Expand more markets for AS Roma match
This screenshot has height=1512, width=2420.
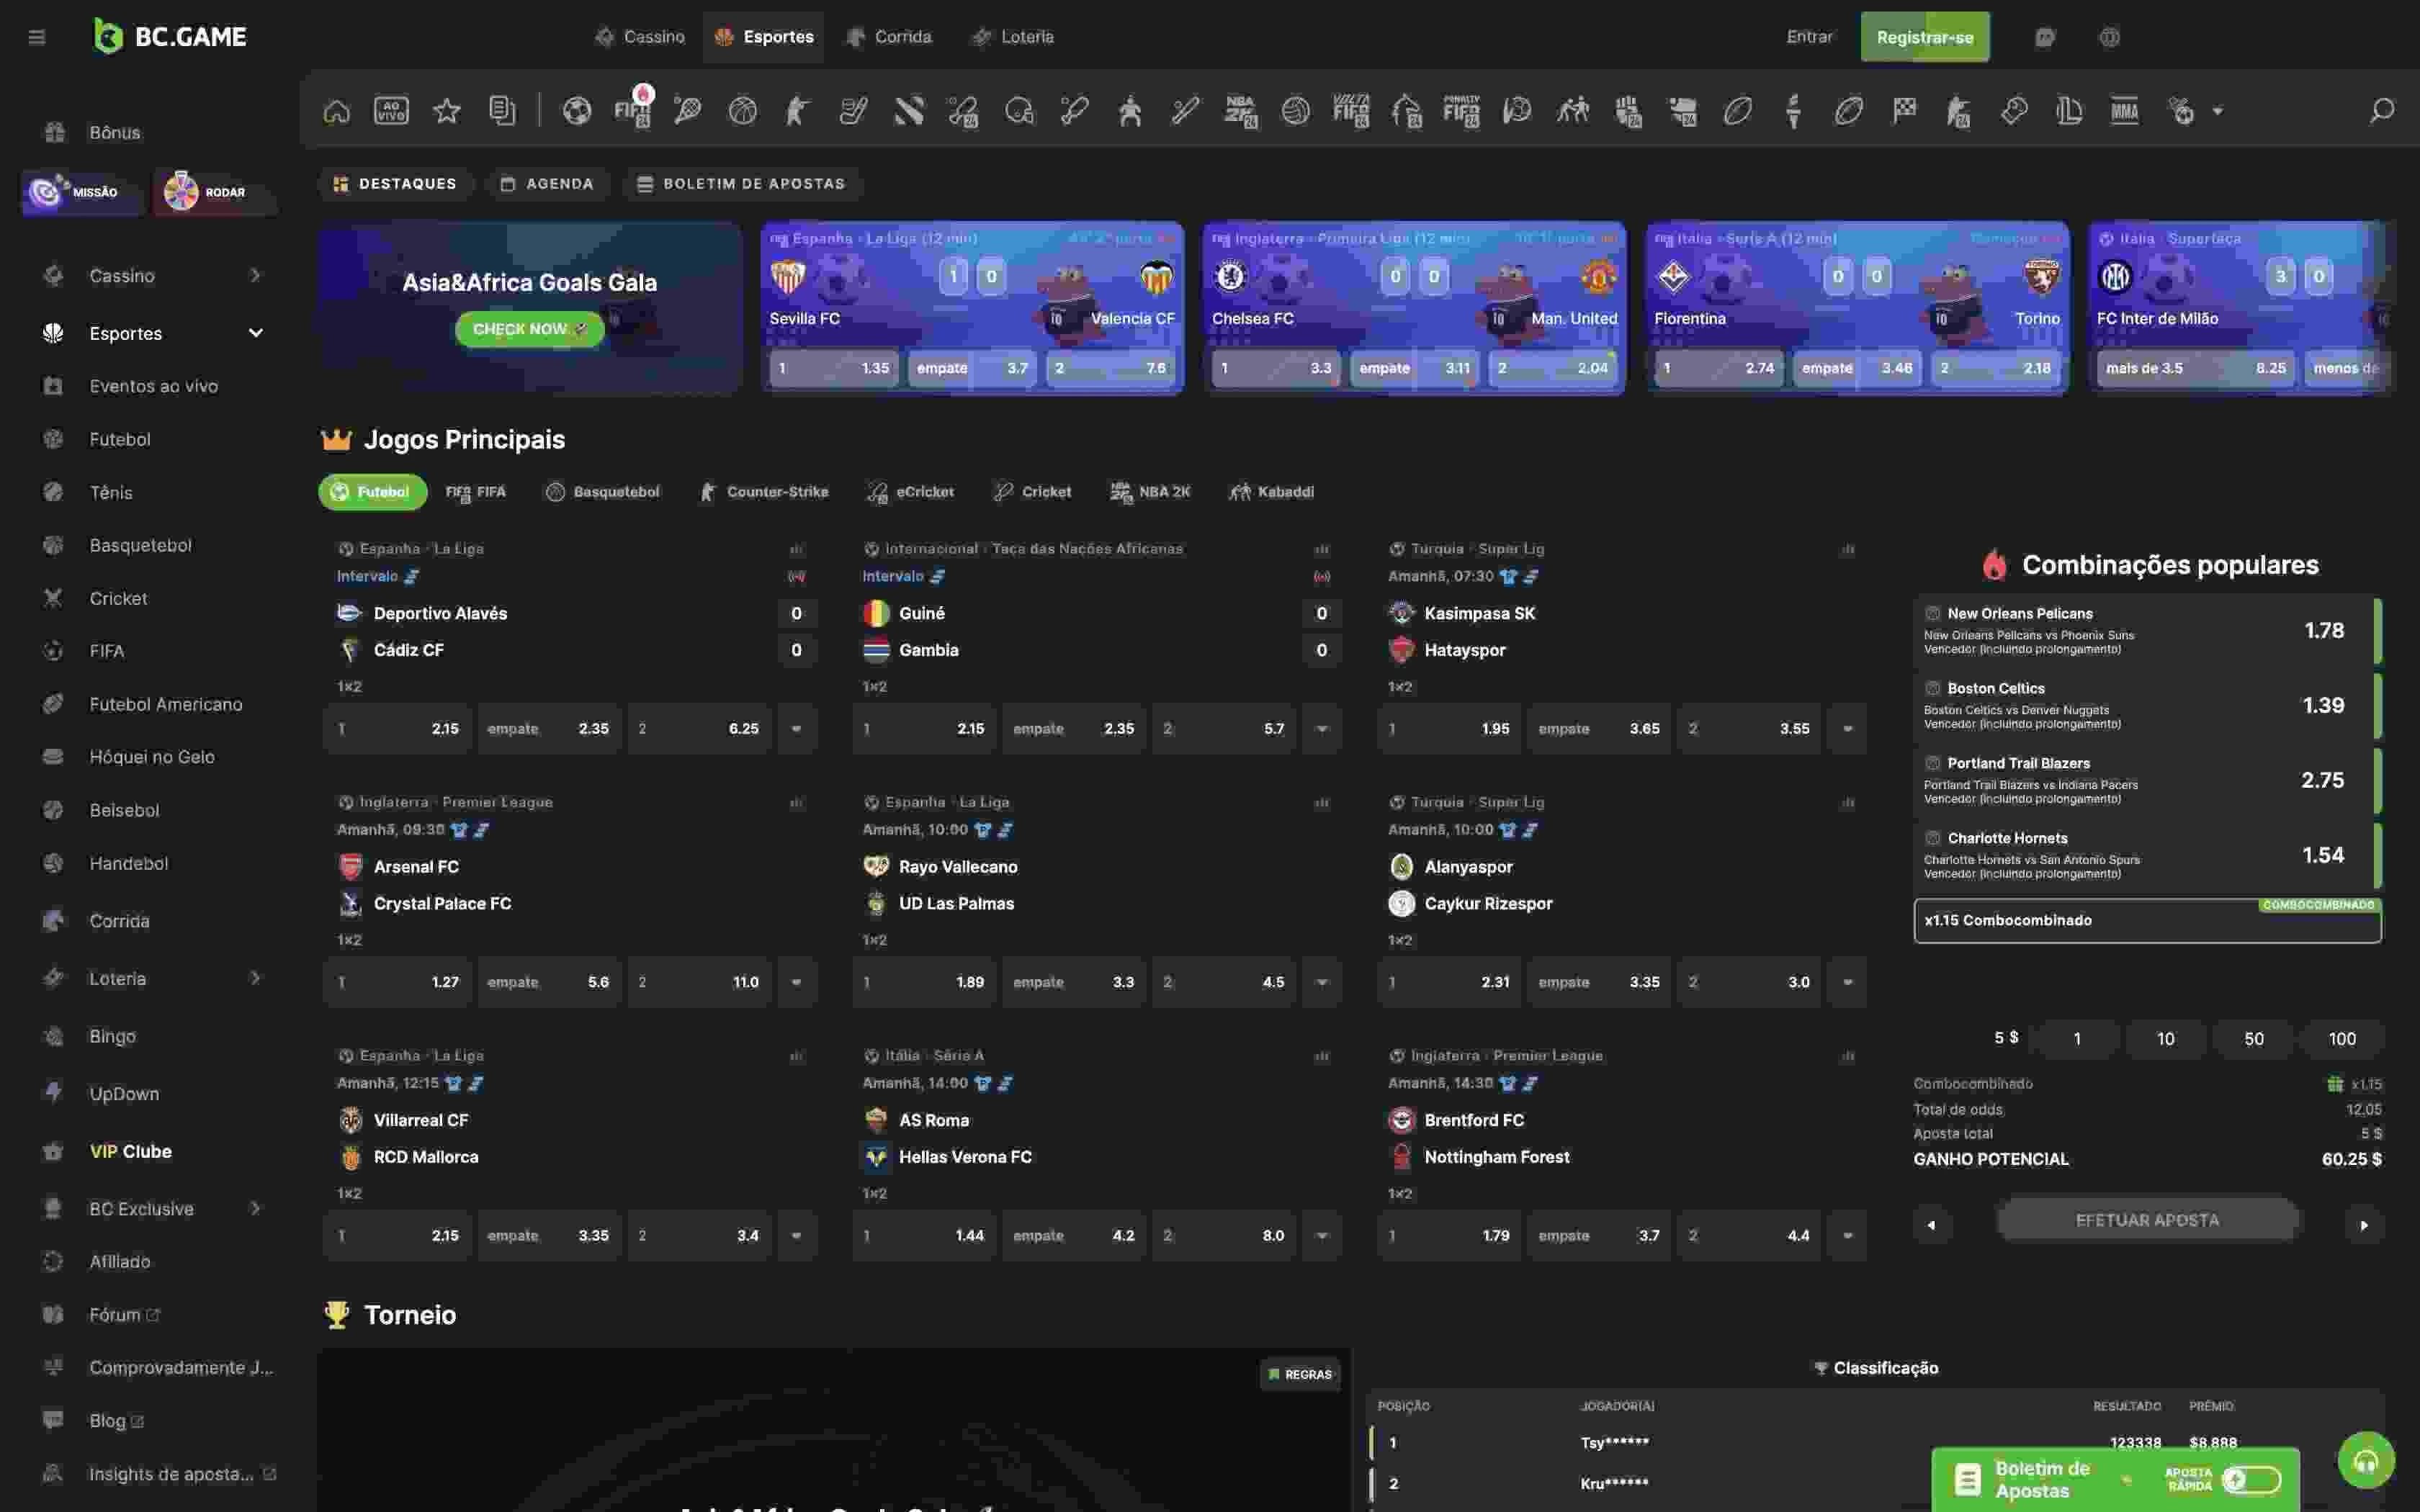click(1322, 1236)
